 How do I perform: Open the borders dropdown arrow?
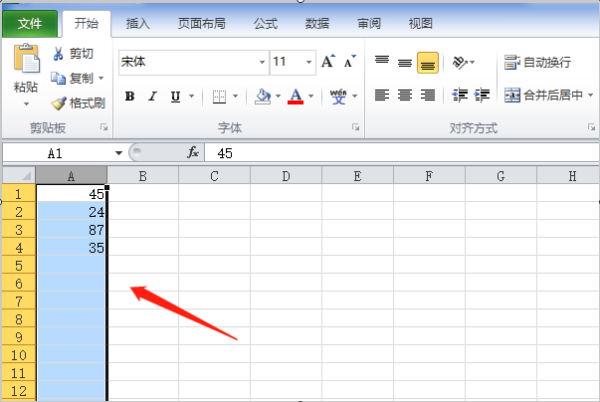235,96
